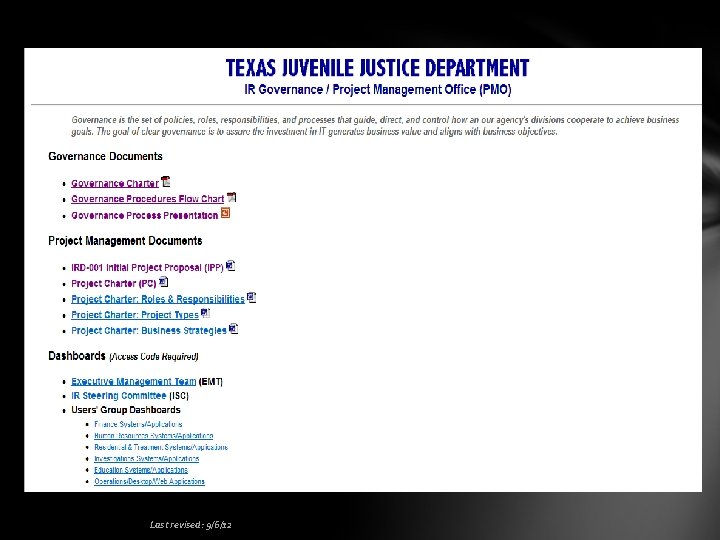Open Investigations Systems/Applications dashboard
The image size is (720, 540).
pyautogui.click(x=146, y=459)
